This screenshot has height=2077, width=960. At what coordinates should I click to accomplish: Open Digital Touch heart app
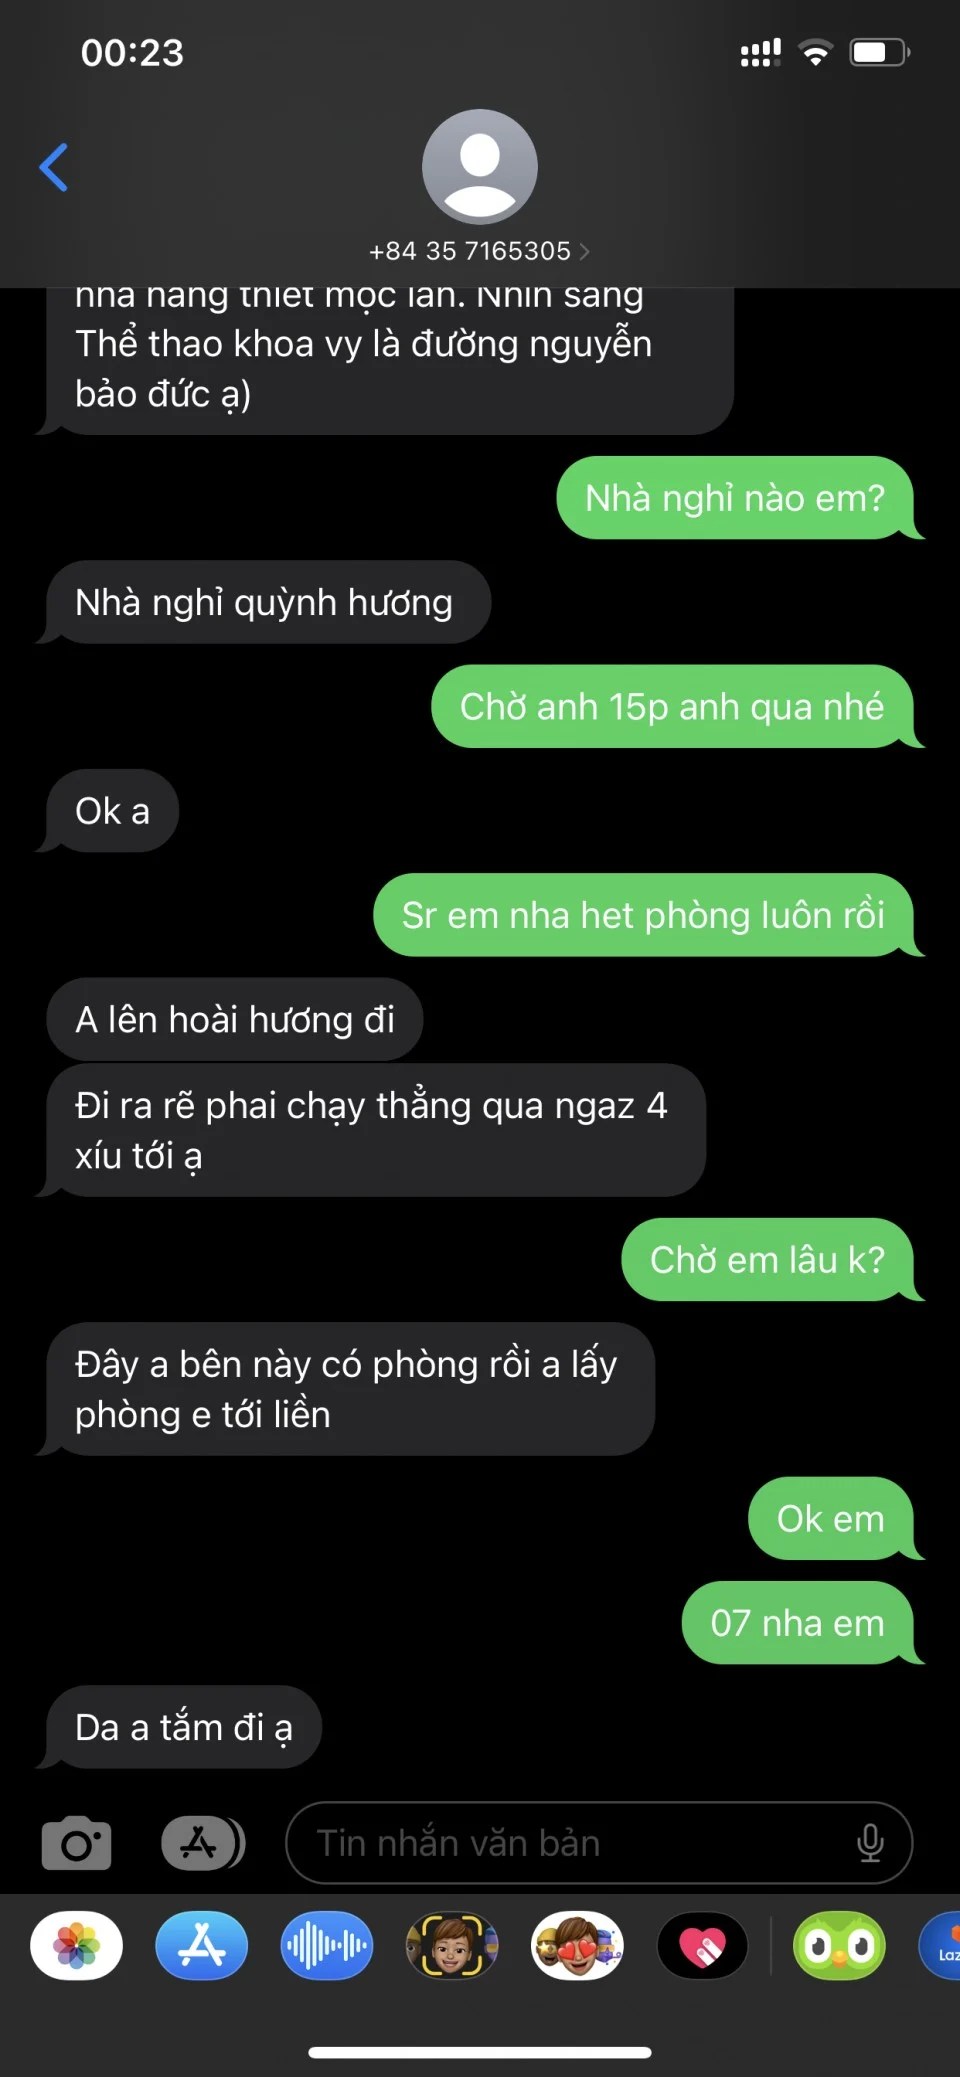pos(702,1945)
